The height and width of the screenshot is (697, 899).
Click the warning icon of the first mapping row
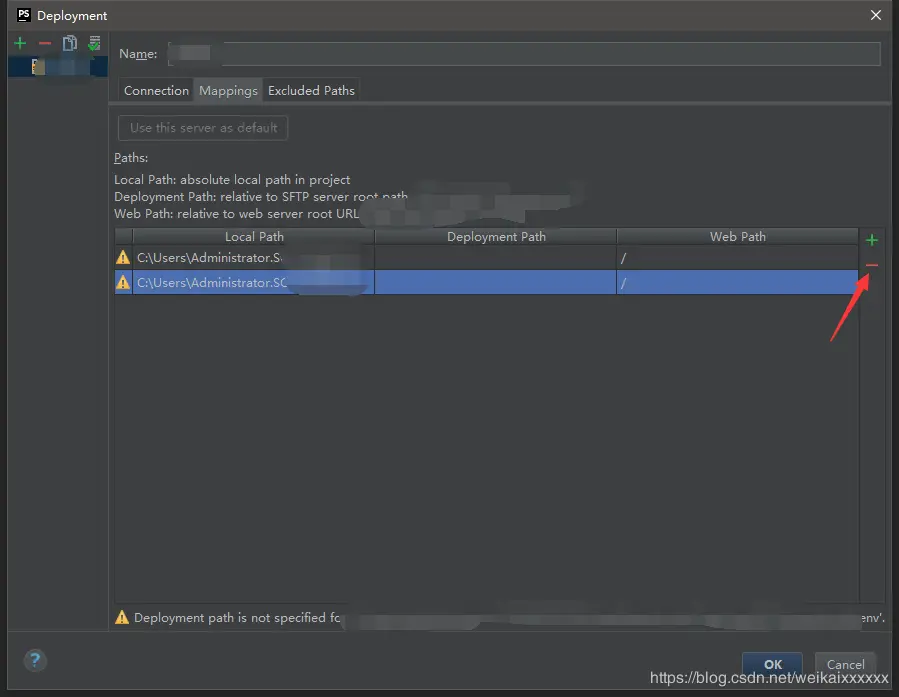123,257
